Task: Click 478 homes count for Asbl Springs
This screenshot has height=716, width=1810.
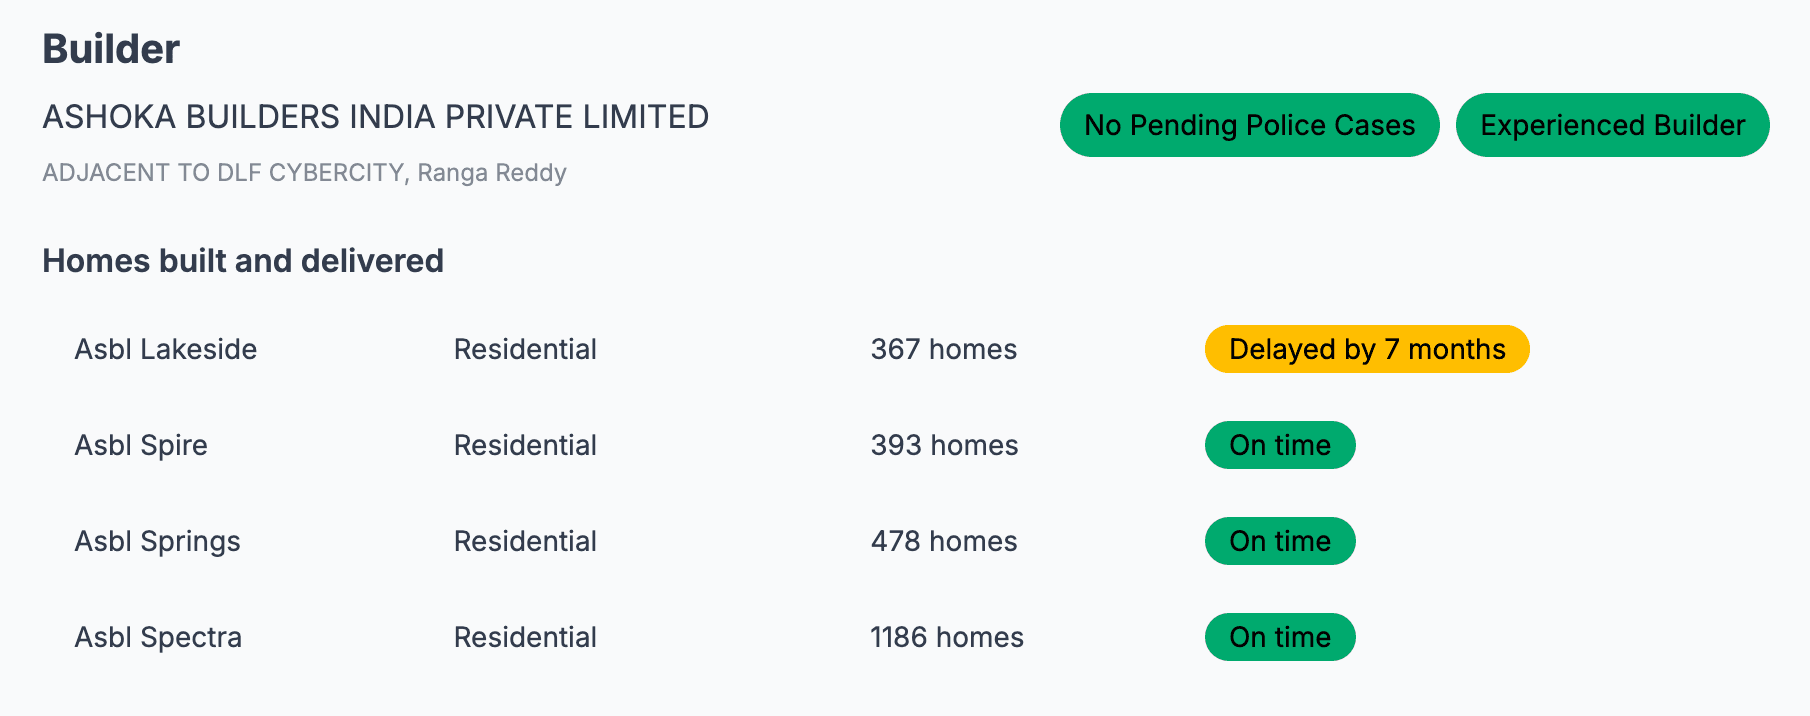Action: point(943,541)
